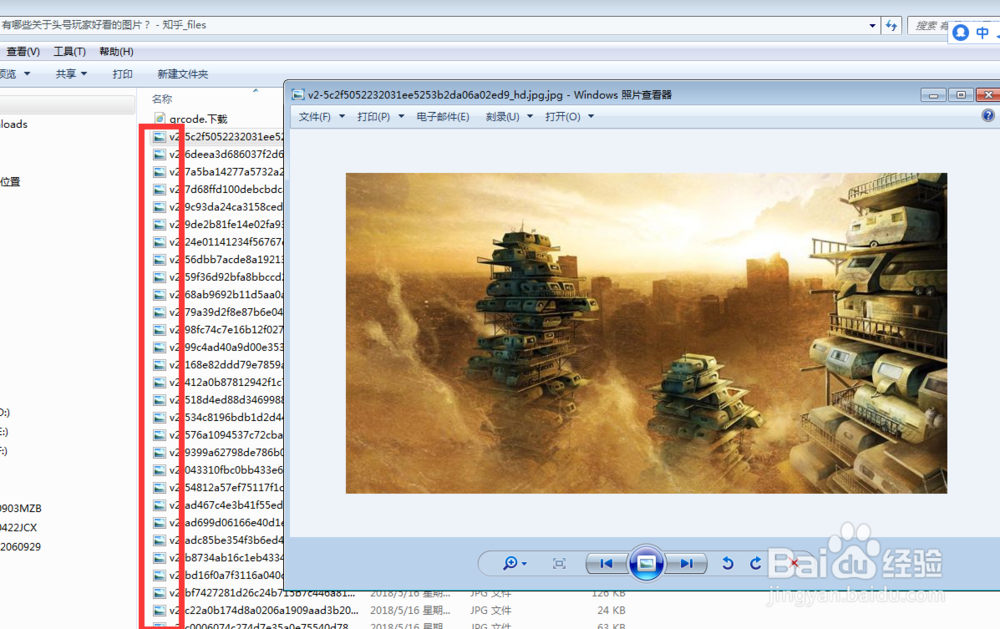Select file icon for 9de2b81fe14e02fa93

click(x=159, y=225)
